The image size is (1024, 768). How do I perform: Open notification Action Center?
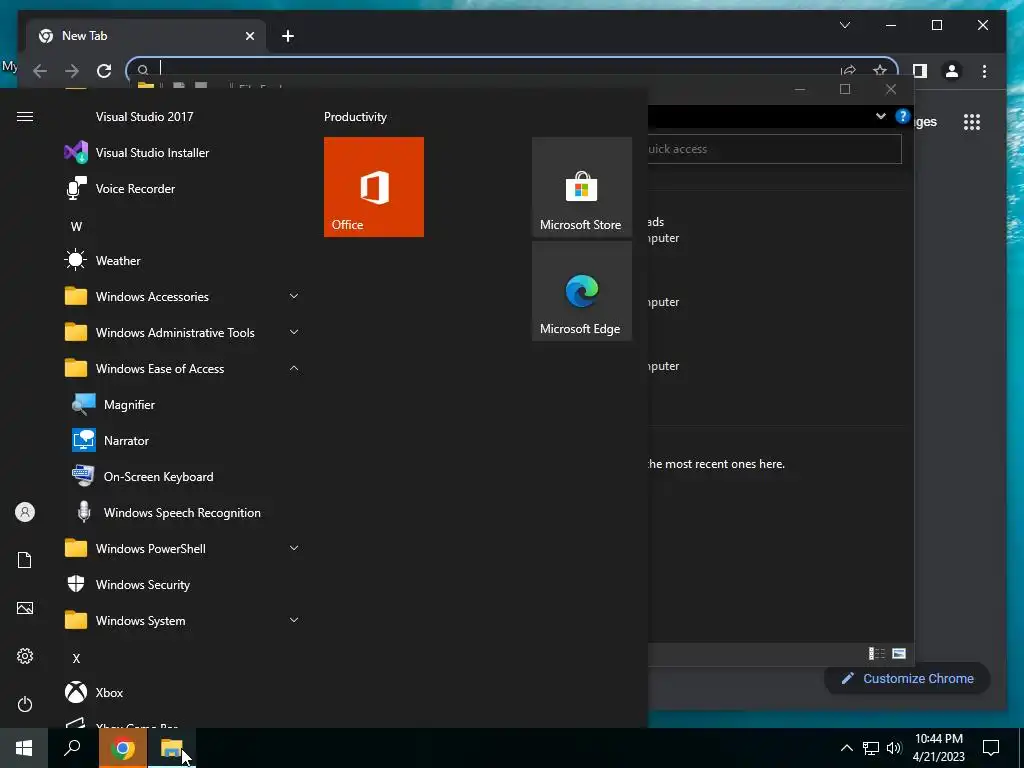(991, 748)
